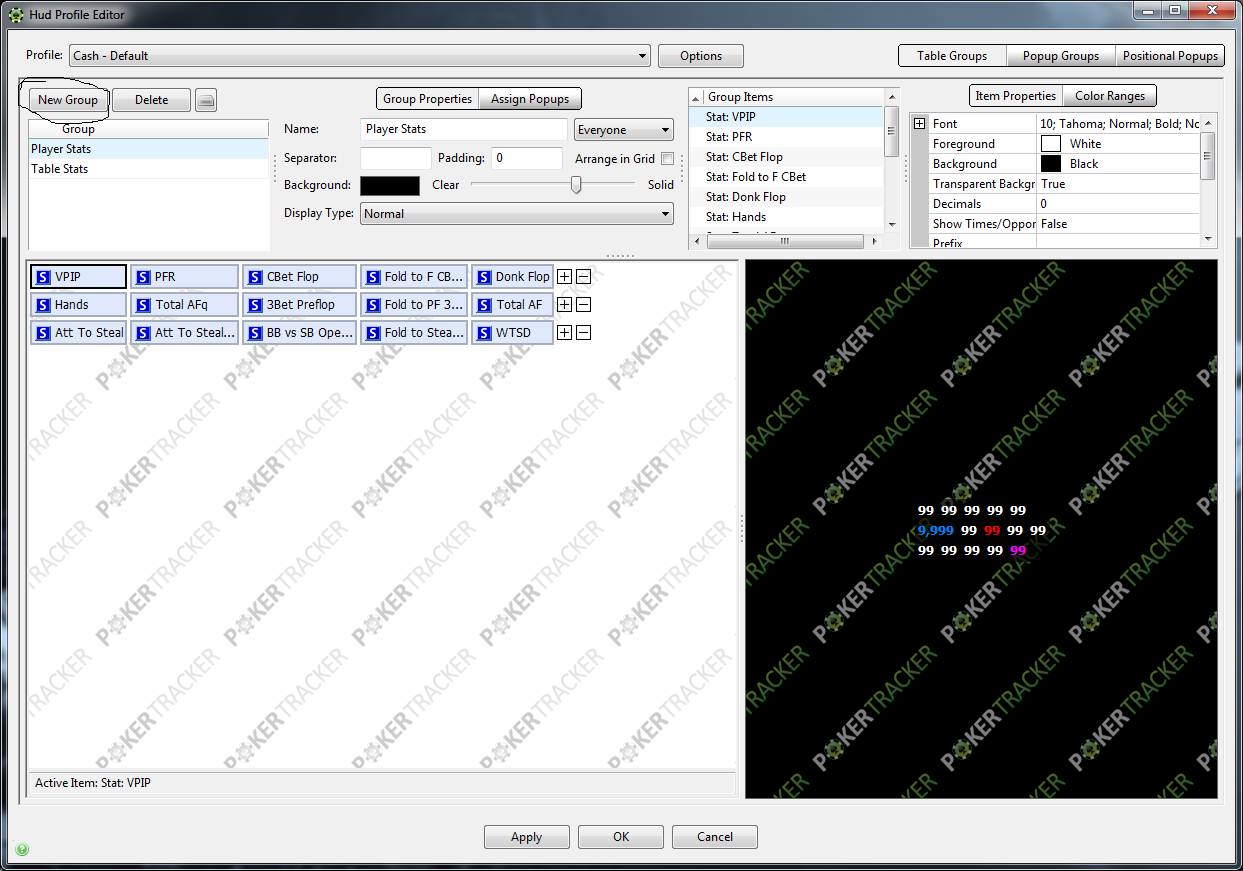The height and width of the screenshot is (871, 1243).
Task: Remove item with minus on Att To Steal row
Action: (584, 333)
